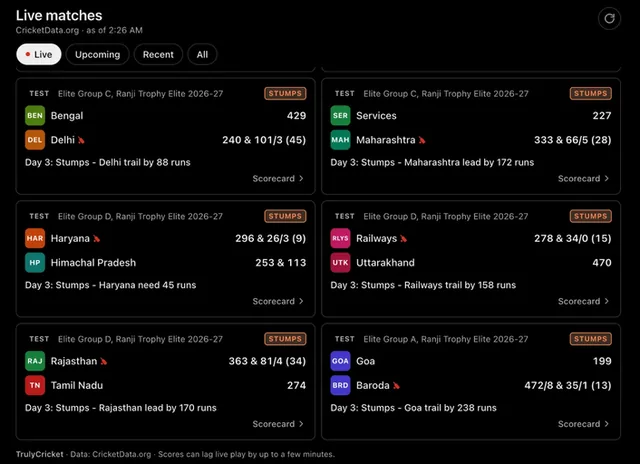Click STUMPS badge on Haryana match
Screen dimensions: 640x464
[285, 216]
